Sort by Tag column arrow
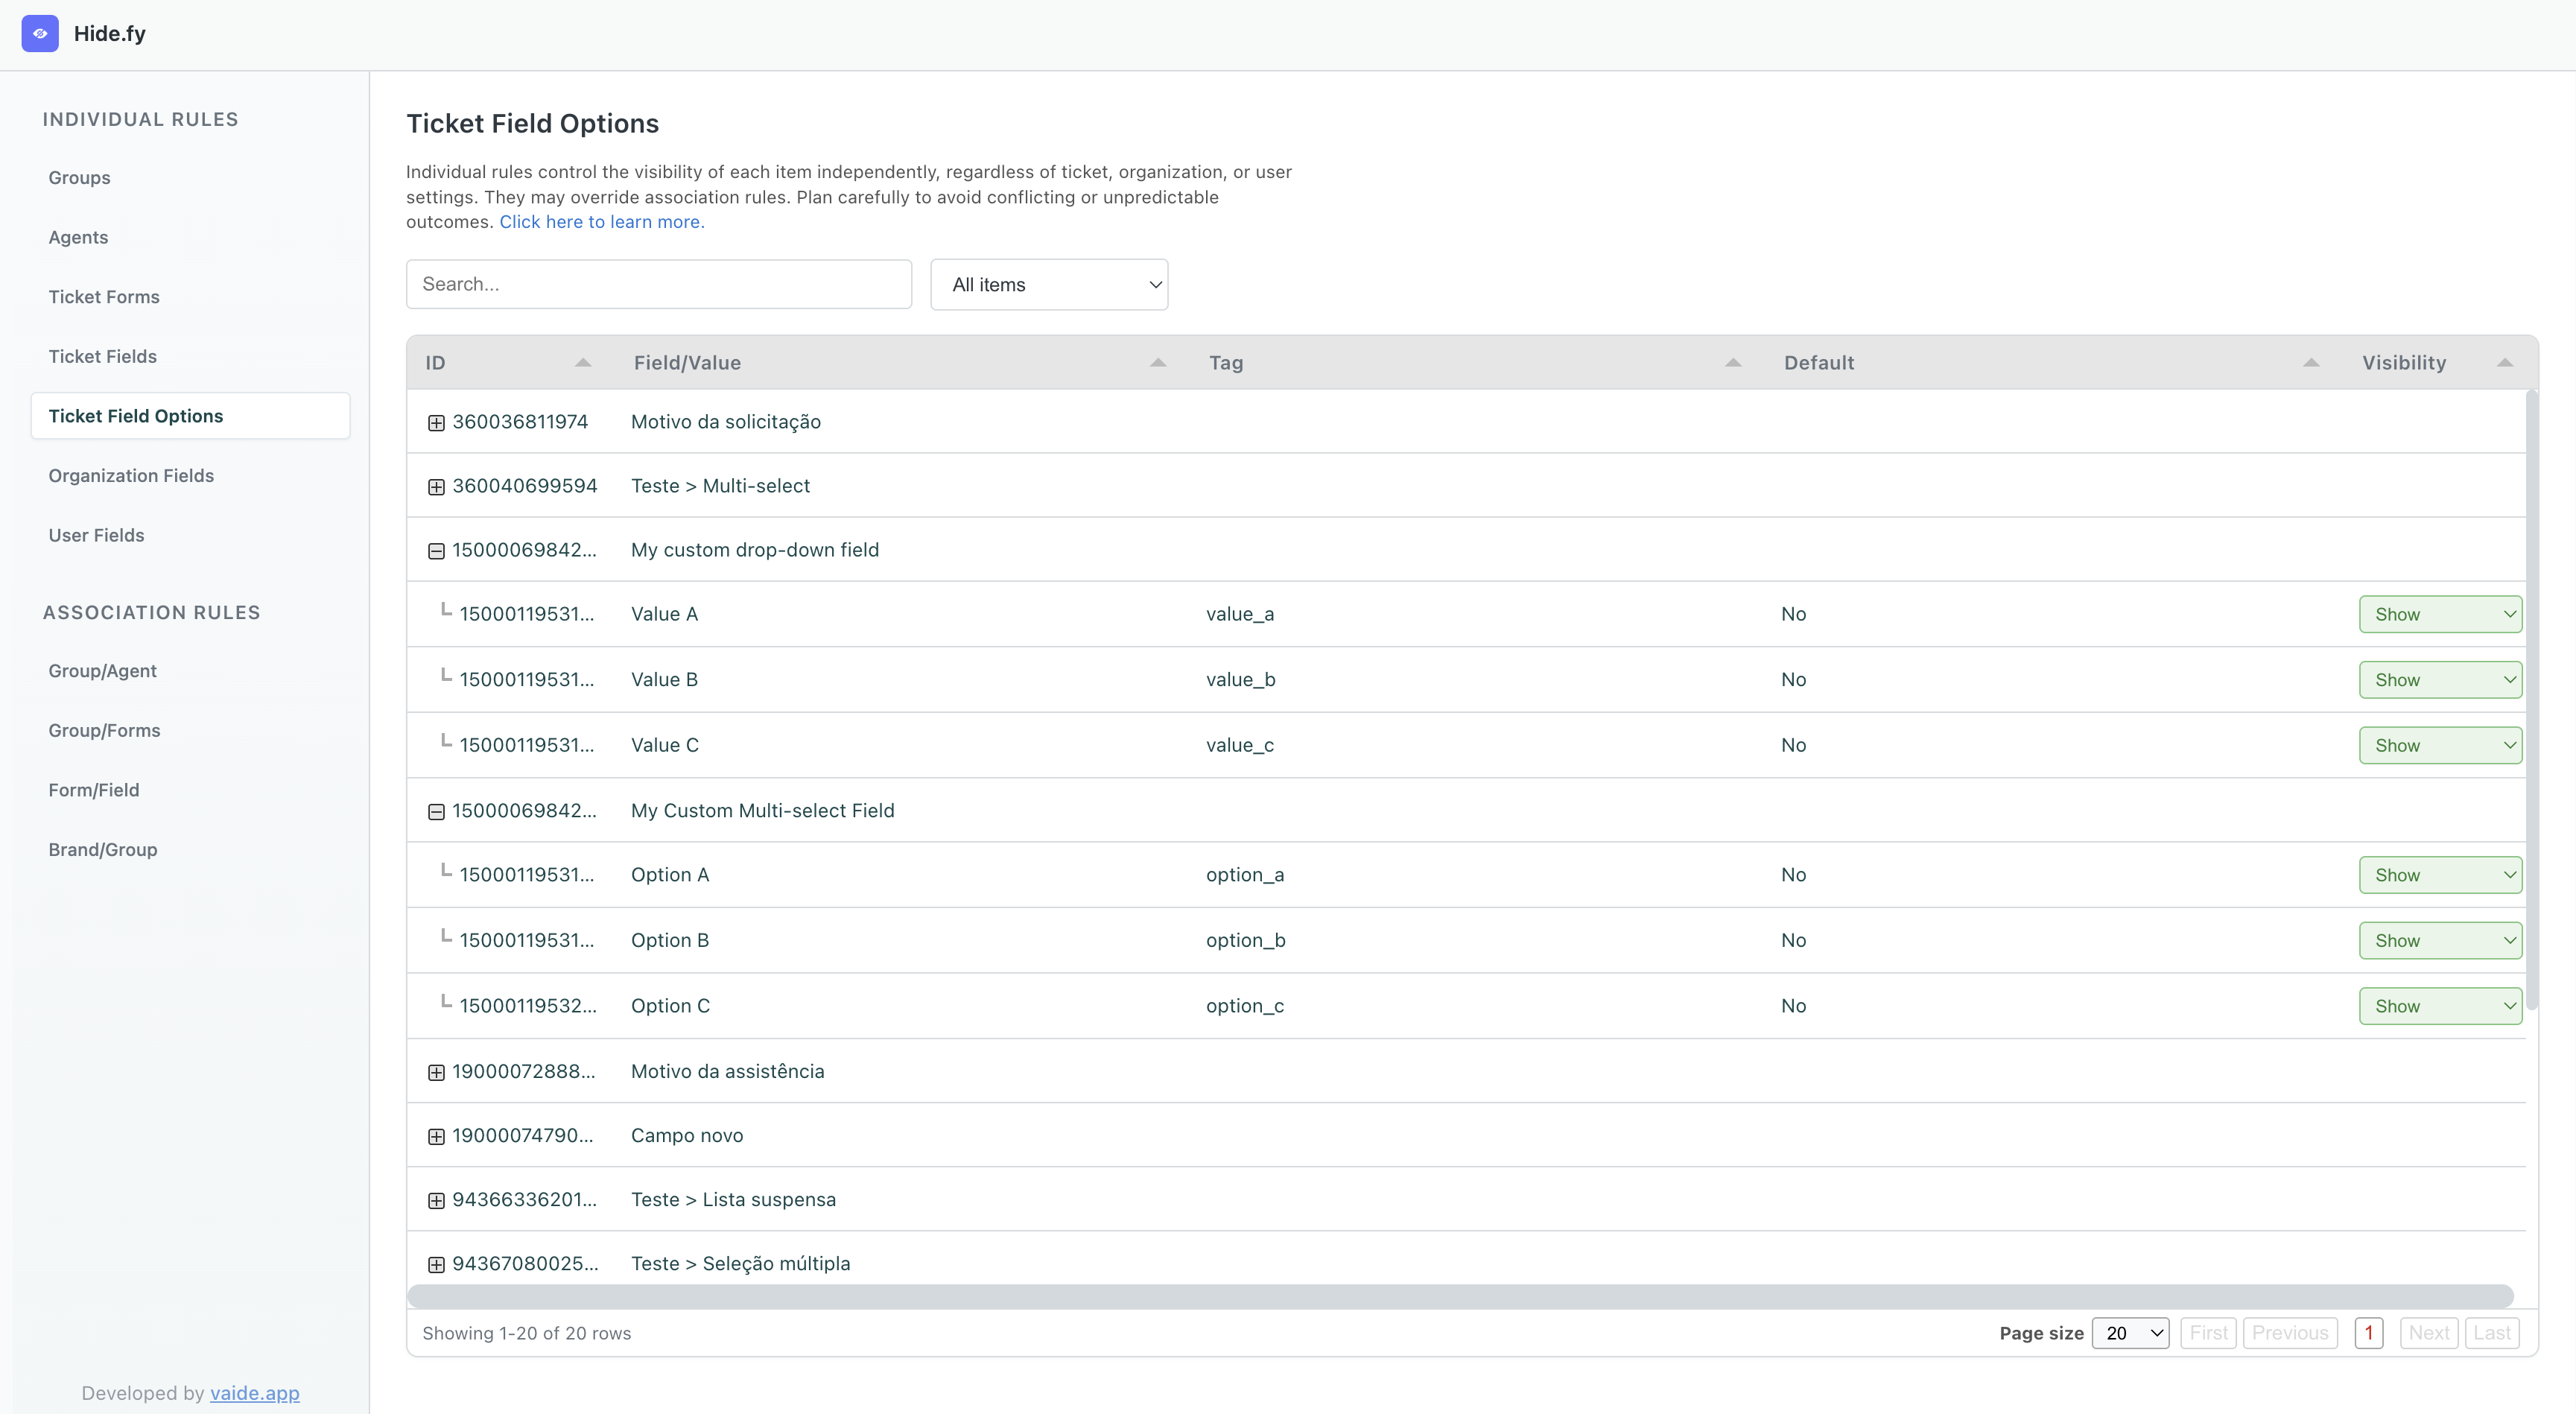This screenshot has height=1414, width=2576. pyautogui.click(x=1733, y=363)
